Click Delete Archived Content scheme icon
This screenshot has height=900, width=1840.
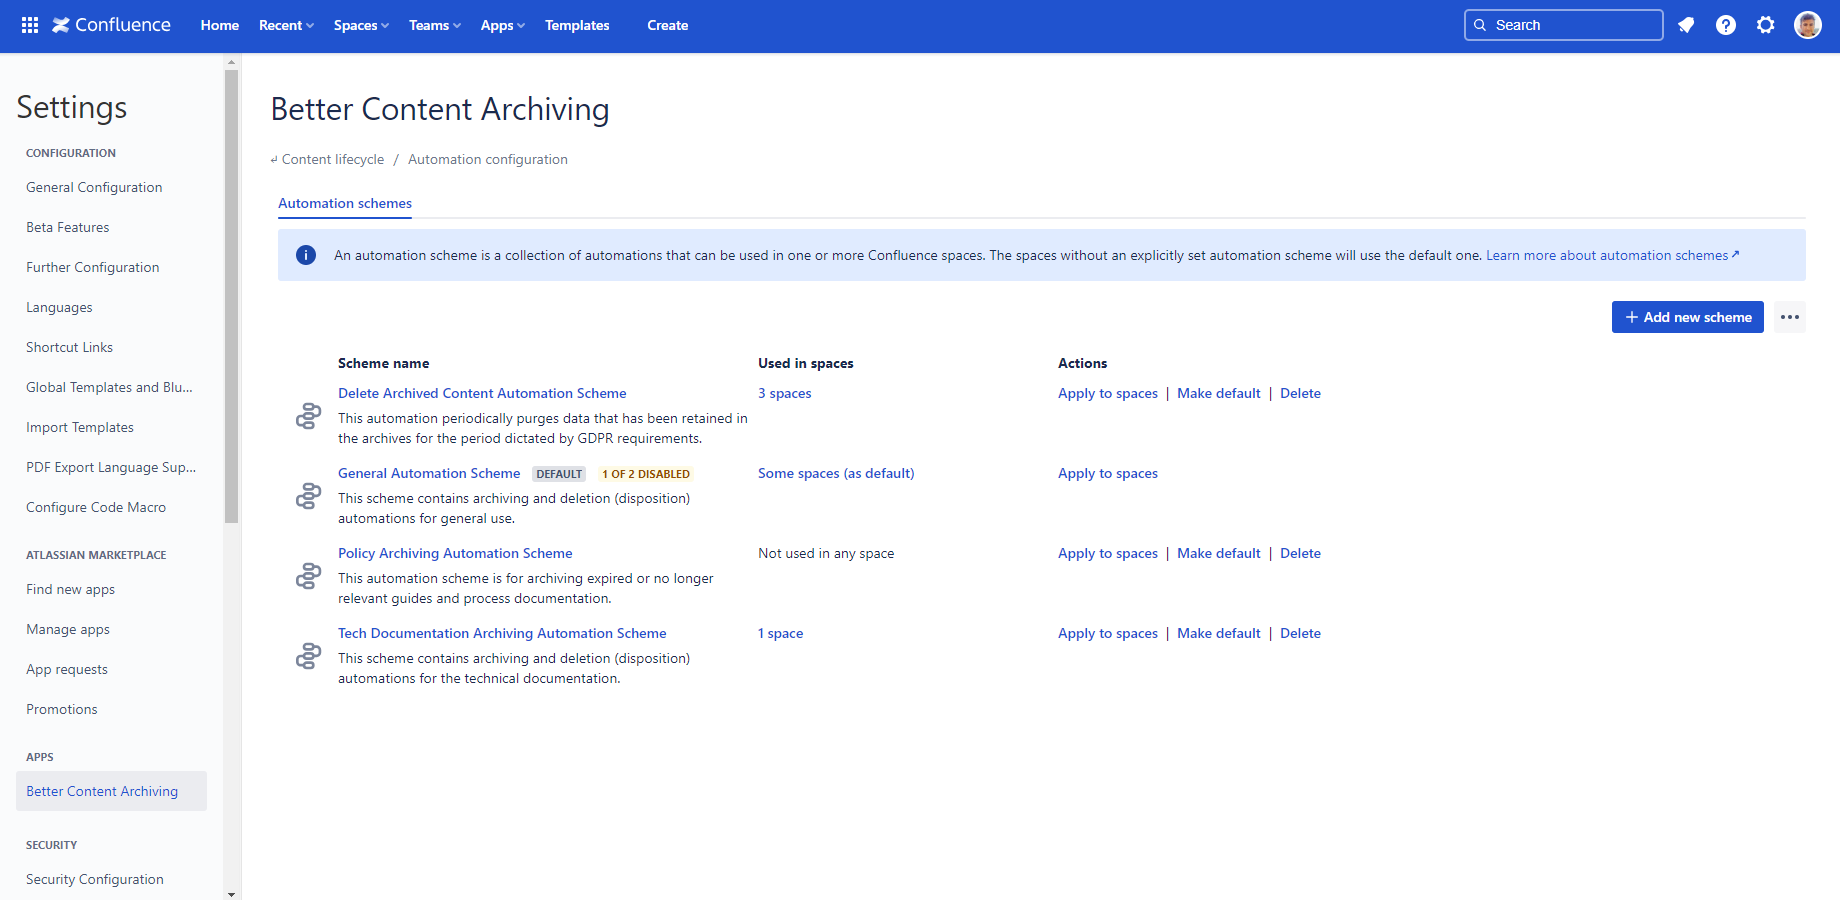pyautogui.click(x=309, y=416)
